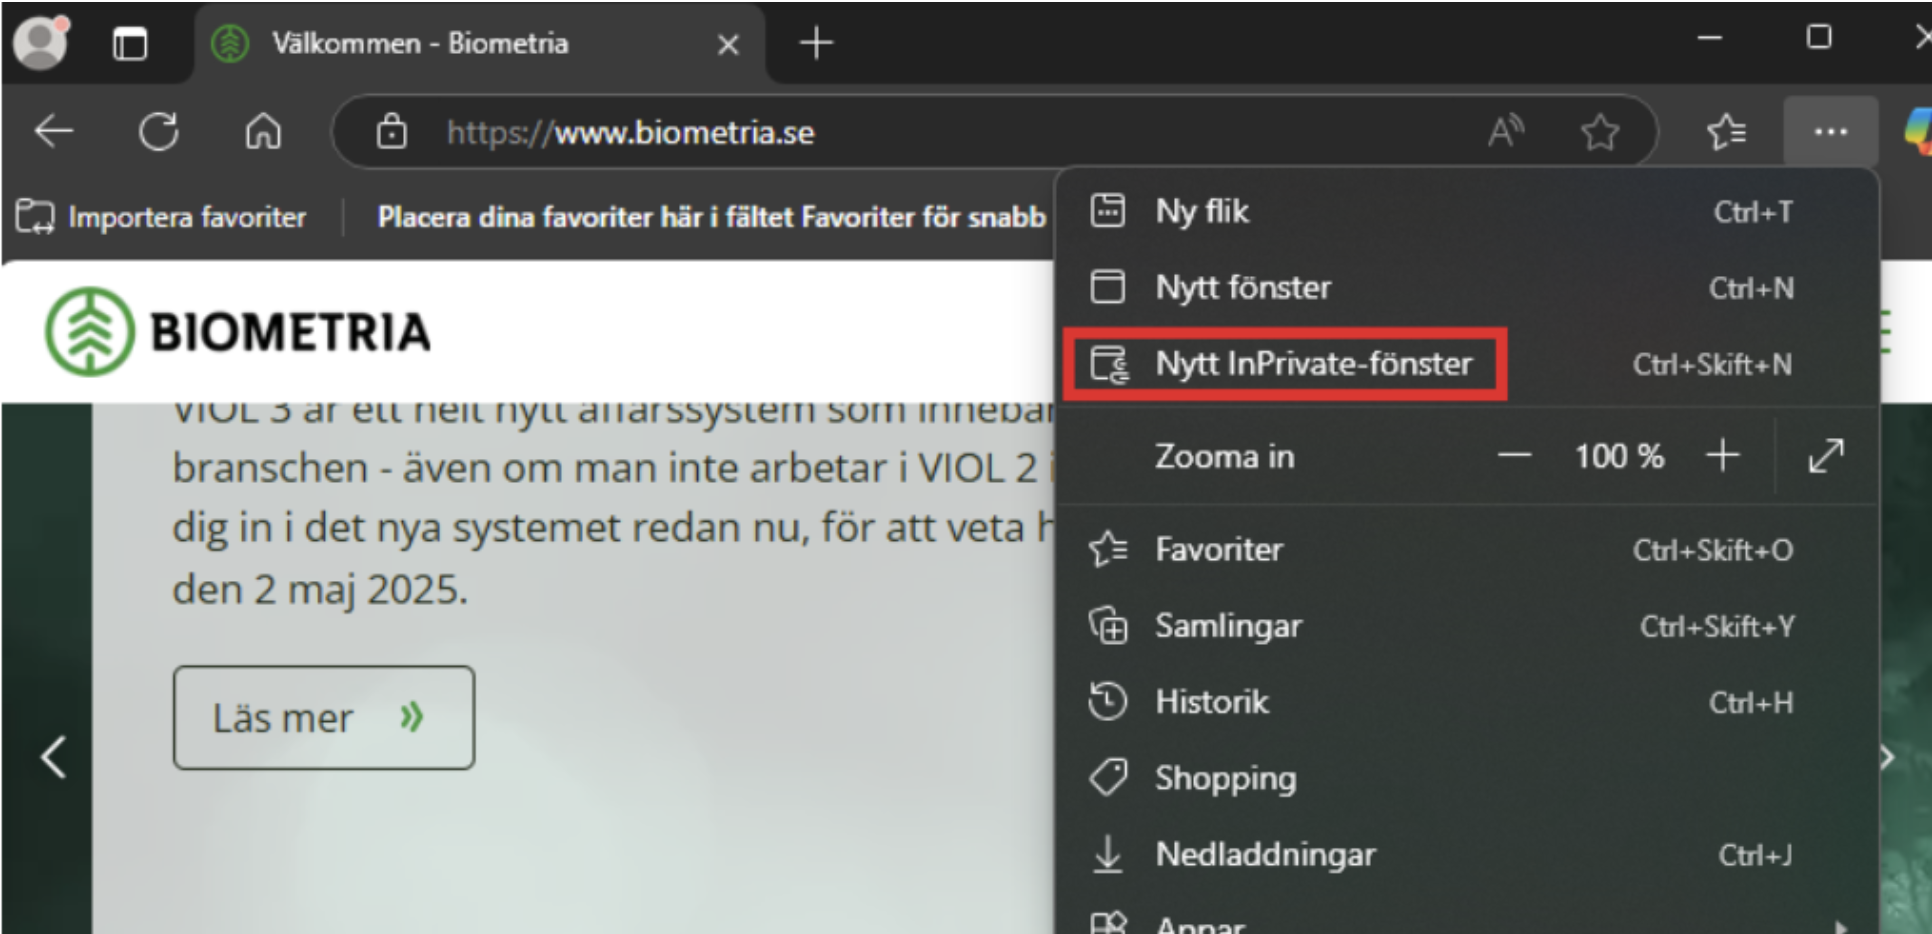Click the 100 % zoom value

1619,456
